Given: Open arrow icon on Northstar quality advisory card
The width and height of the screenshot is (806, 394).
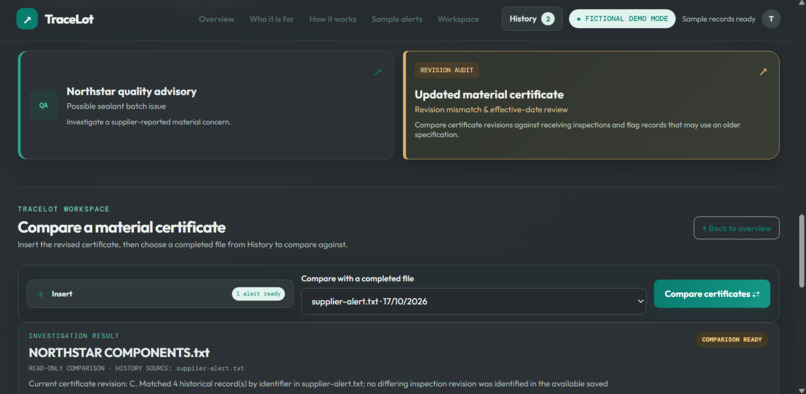Looking at the screenshot, I should [x=378, y=73].
